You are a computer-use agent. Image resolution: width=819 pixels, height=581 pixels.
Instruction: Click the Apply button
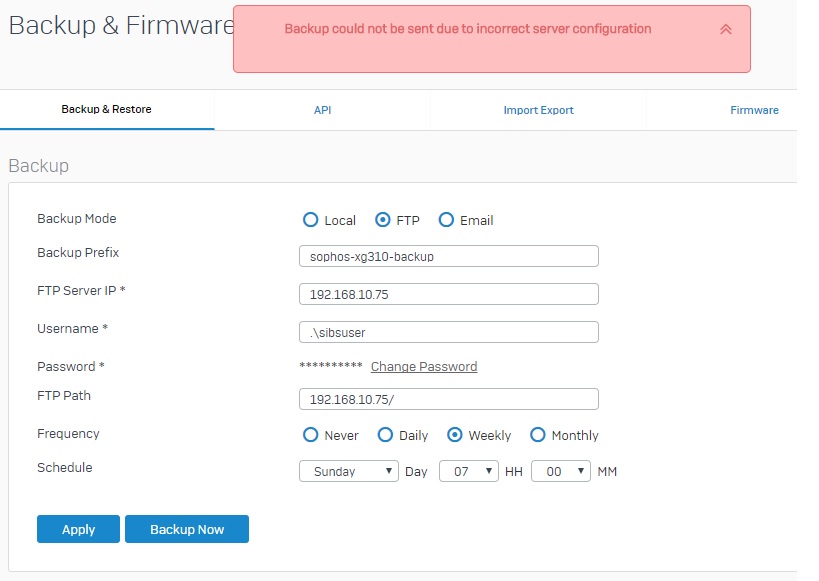click(x=78, y=529)
